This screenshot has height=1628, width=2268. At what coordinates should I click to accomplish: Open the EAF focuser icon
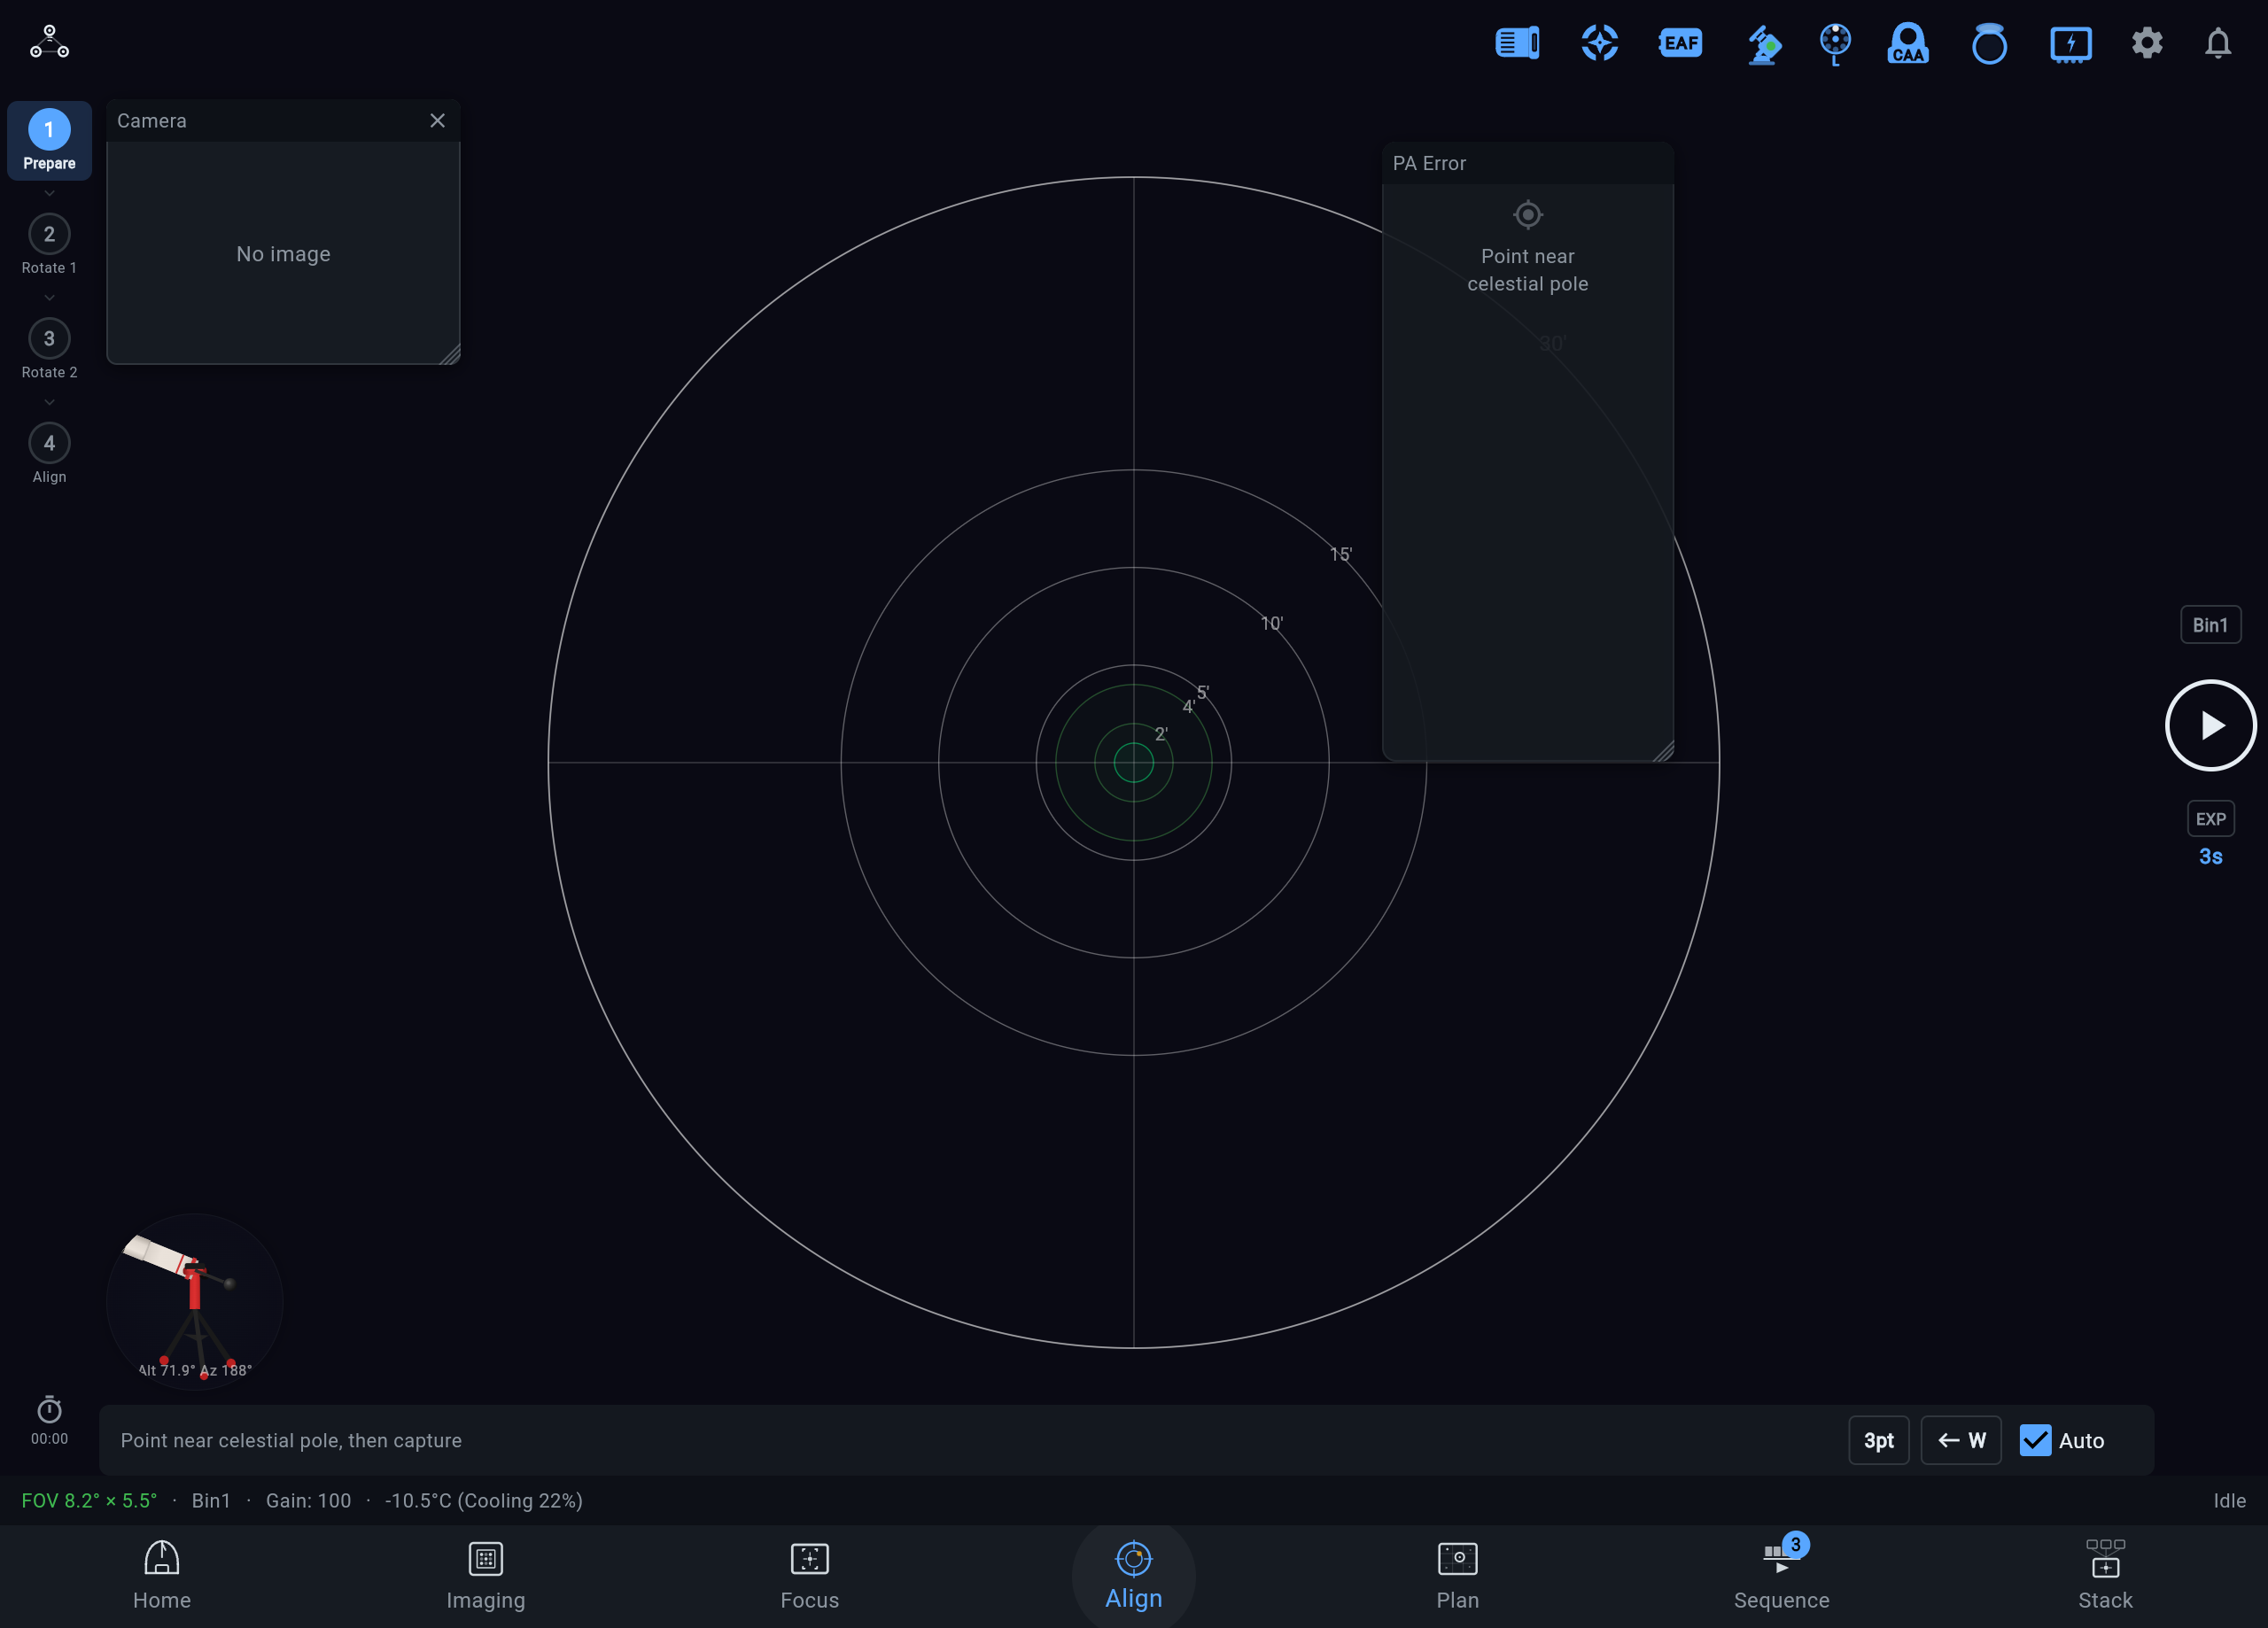1680,43
